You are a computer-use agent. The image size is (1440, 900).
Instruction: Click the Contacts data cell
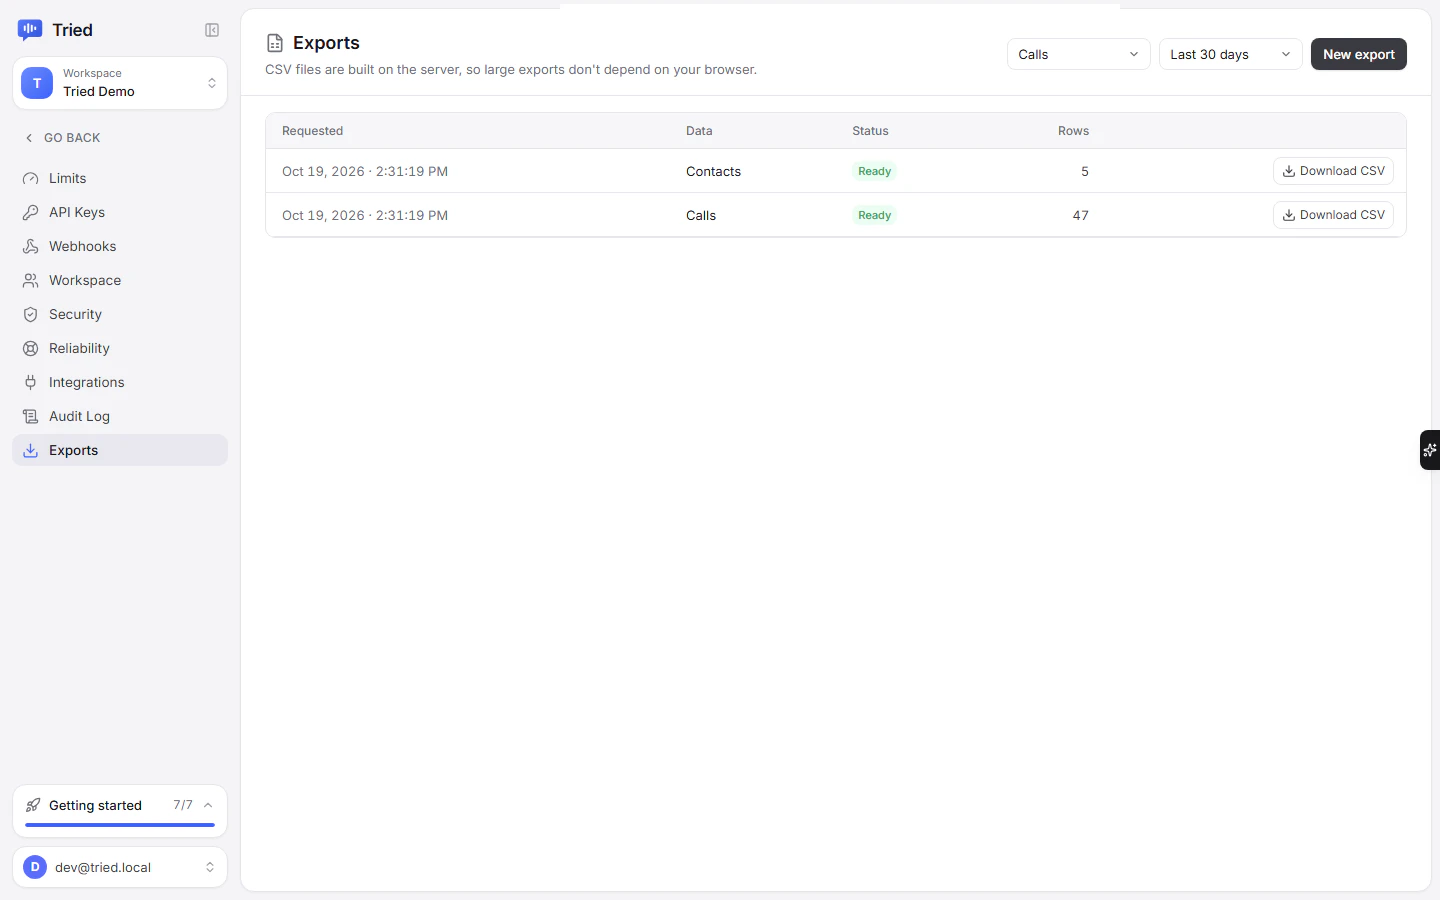[x=713, y=171]
